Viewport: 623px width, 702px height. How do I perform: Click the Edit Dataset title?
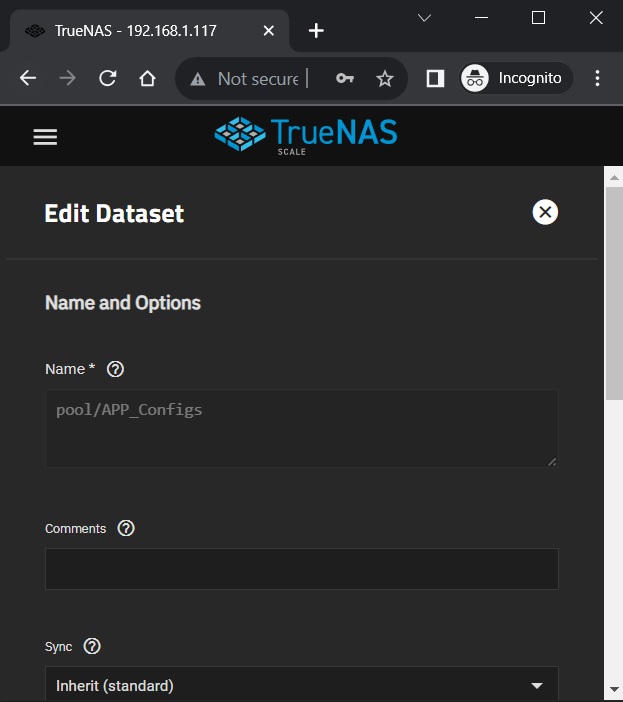[x=114, y=213]
